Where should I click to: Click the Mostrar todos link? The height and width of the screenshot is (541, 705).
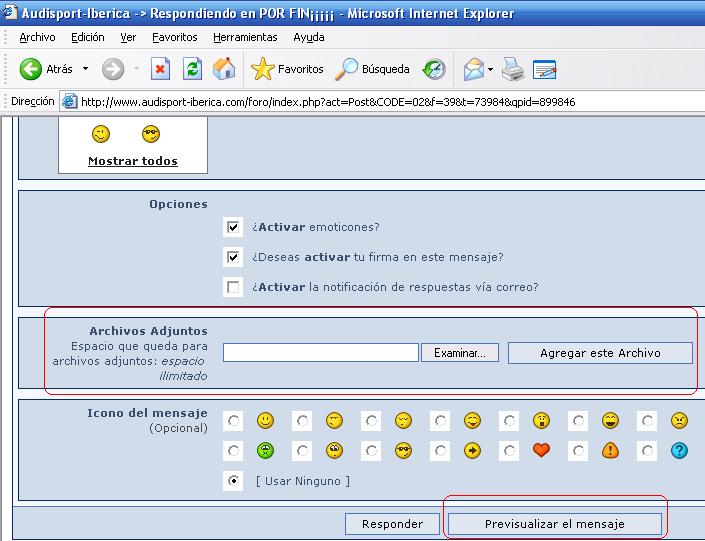coord(132,161)
